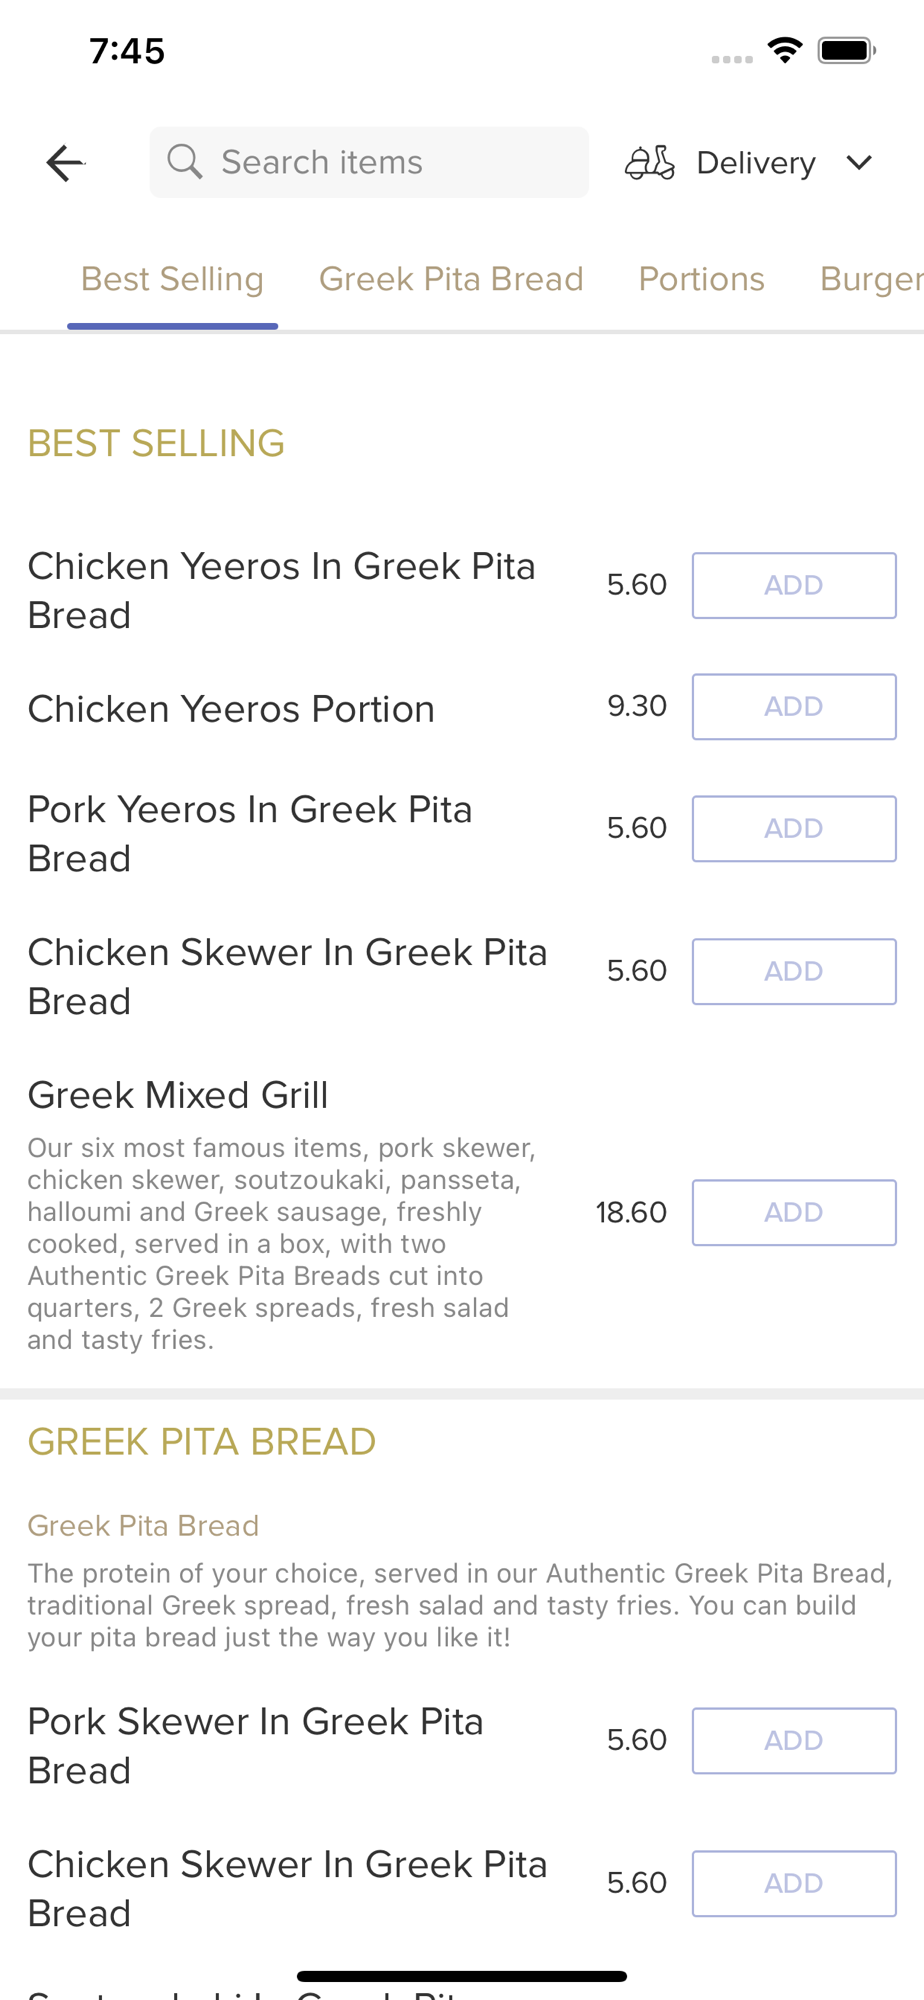
Task: Tap the Greek Pita Bread subcategory heading
Action: pyautogui.click(x=143, y=1525)
